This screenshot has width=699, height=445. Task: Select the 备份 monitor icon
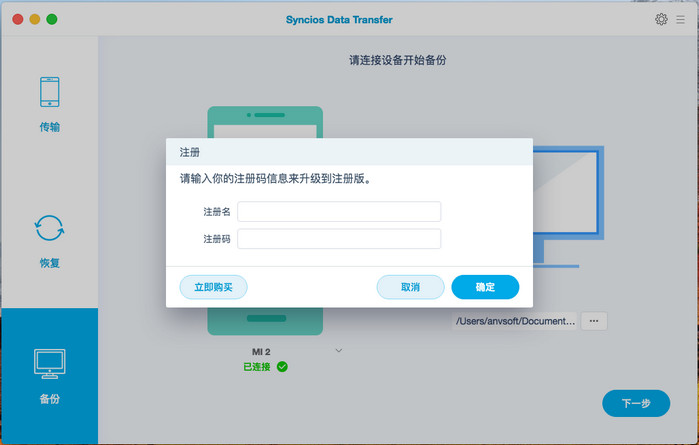pos(49,363)
